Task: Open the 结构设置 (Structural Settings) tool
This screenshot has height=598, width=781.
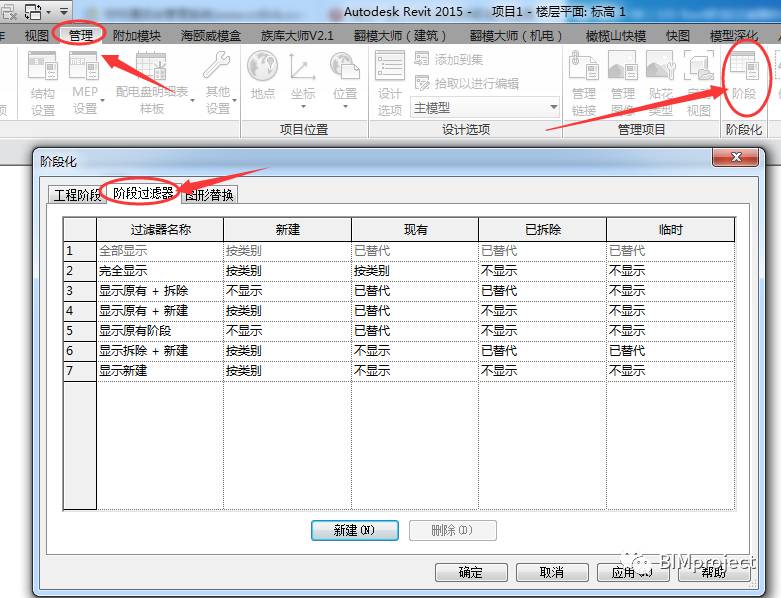Action: [x=43, y=84]
